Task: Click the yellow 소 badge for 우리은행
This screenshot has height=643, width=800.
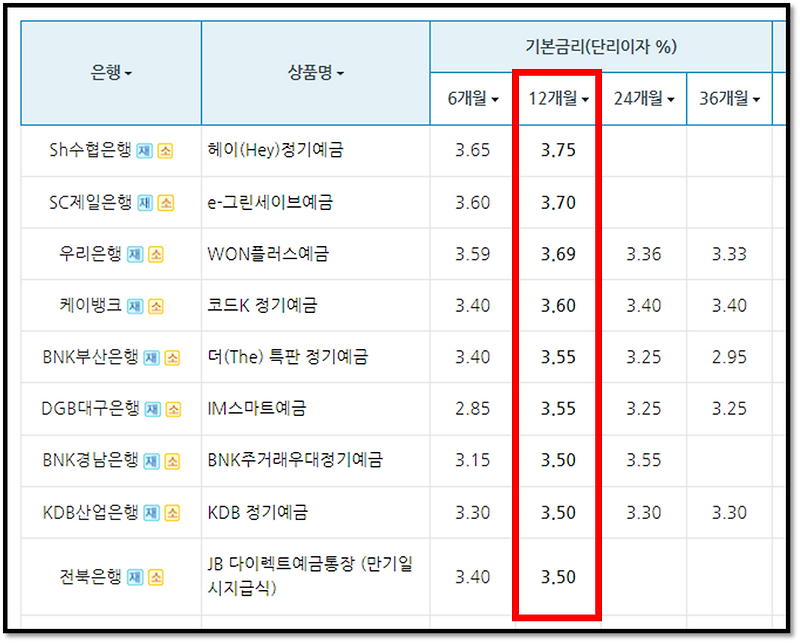Action: point(156,254)
